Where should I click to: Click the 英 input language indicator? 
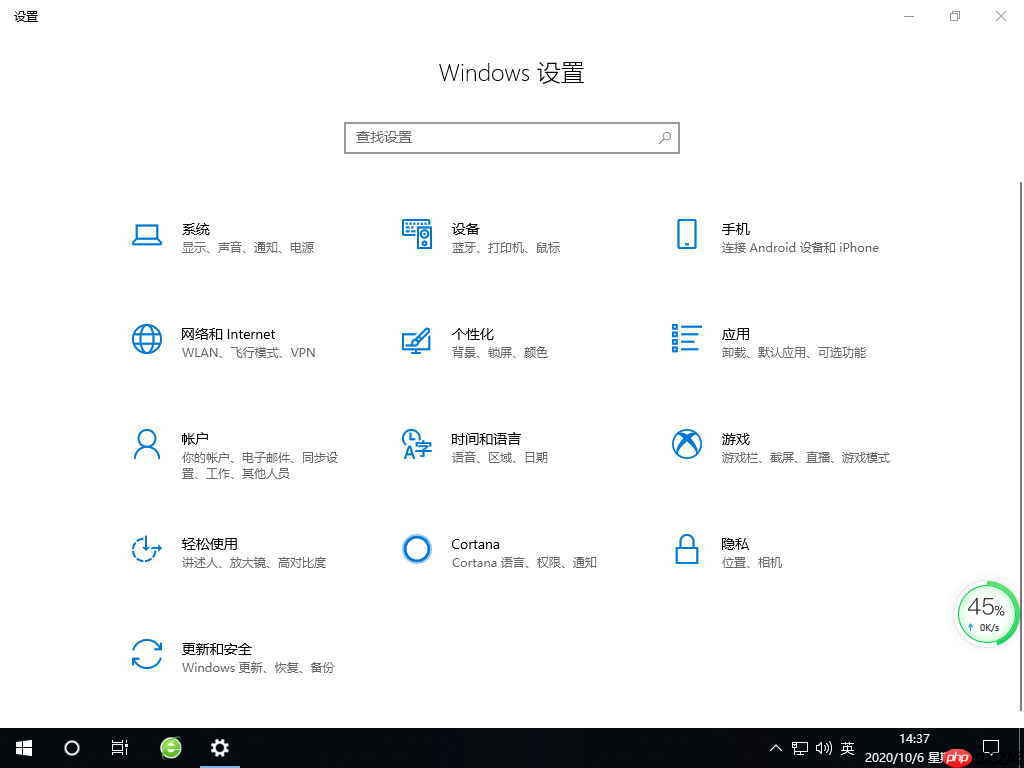(x=847, y=748)
